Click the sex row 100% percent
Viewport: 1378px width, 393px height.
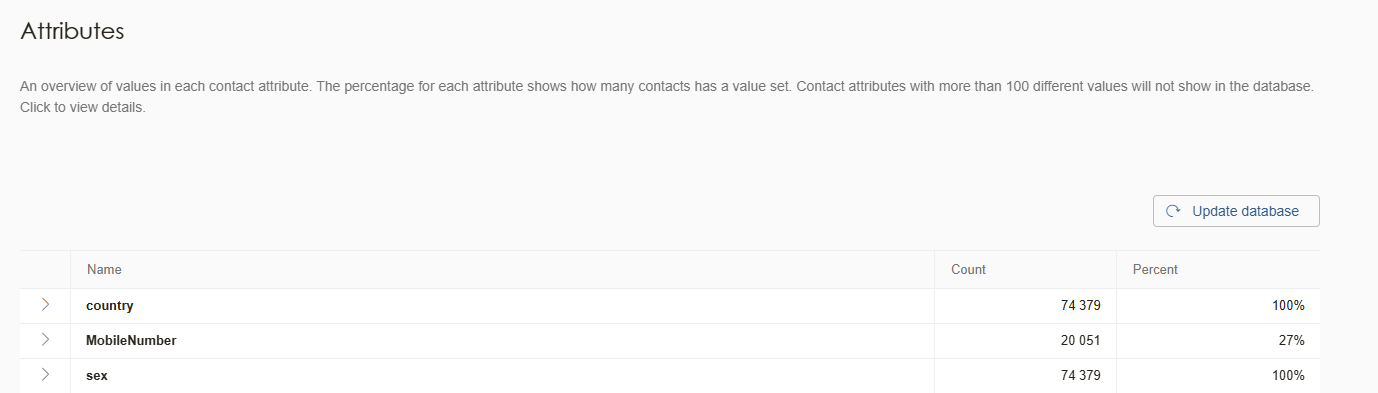coord(1288,376)
